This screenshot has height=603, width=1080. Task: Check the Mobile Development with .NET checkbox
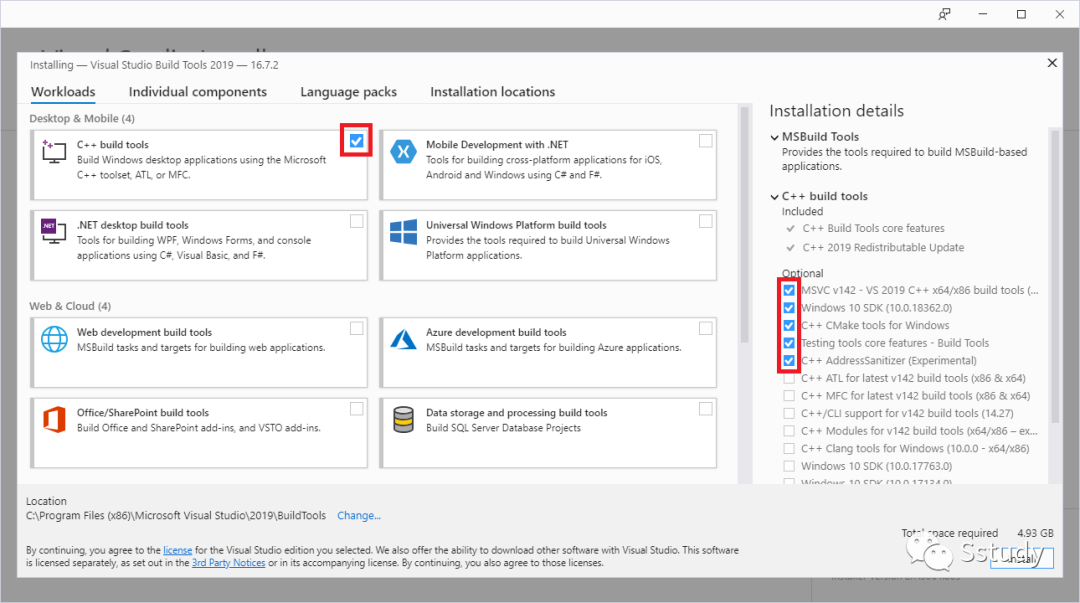pos(705,141)
